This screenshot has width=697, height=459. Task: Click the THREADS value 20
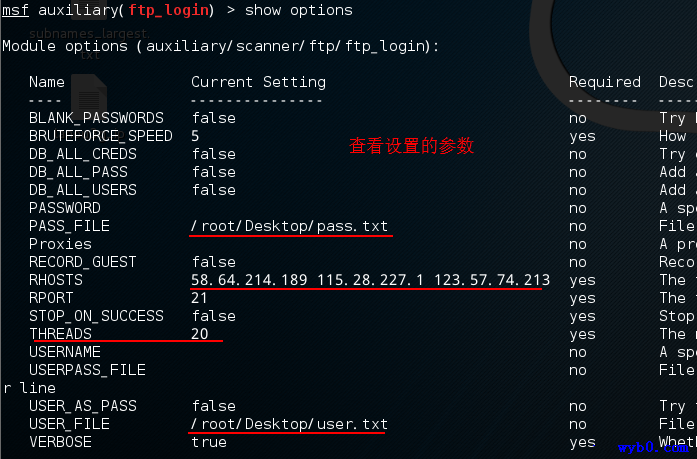tap(200, 334)
